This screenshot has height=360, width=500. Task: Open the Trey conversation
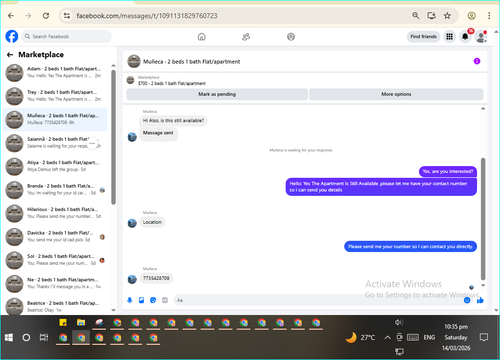click(x=55, y=96)
